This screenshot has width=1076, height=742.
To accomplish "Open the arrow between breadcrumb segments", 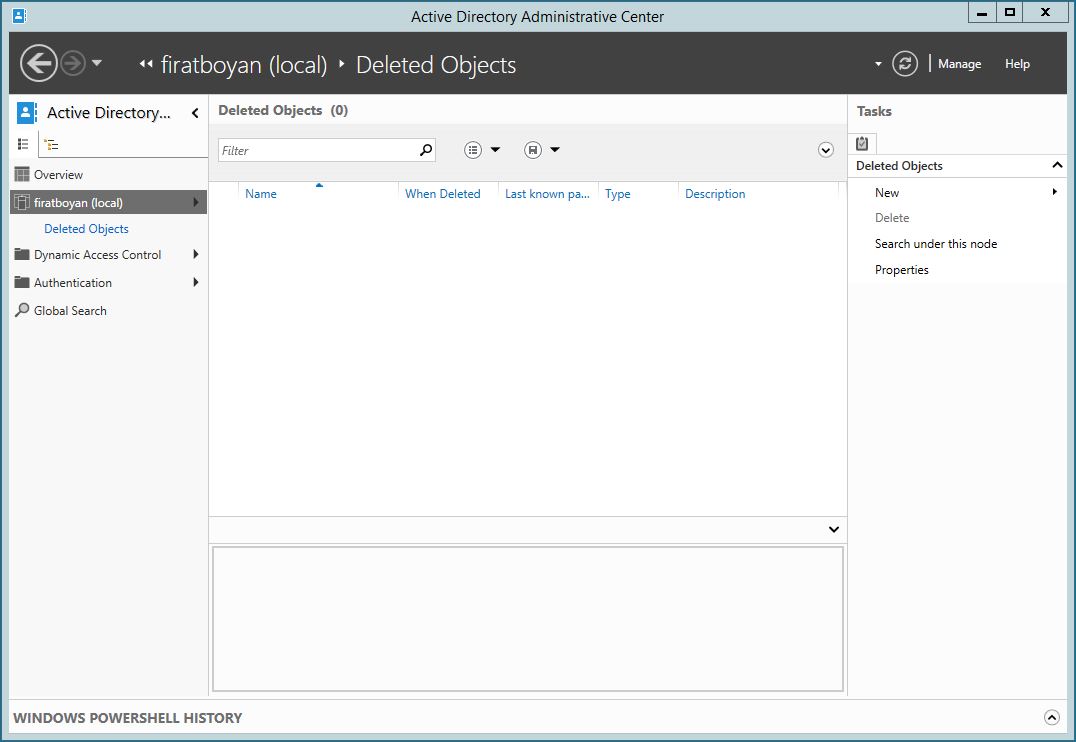I will (x=342, y=64).
